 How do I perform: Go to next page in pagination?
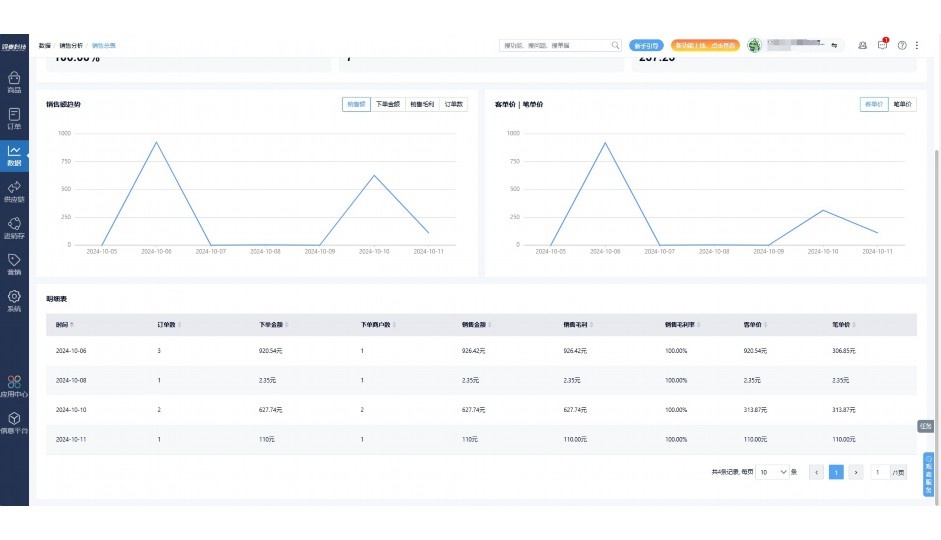point(856,472)
